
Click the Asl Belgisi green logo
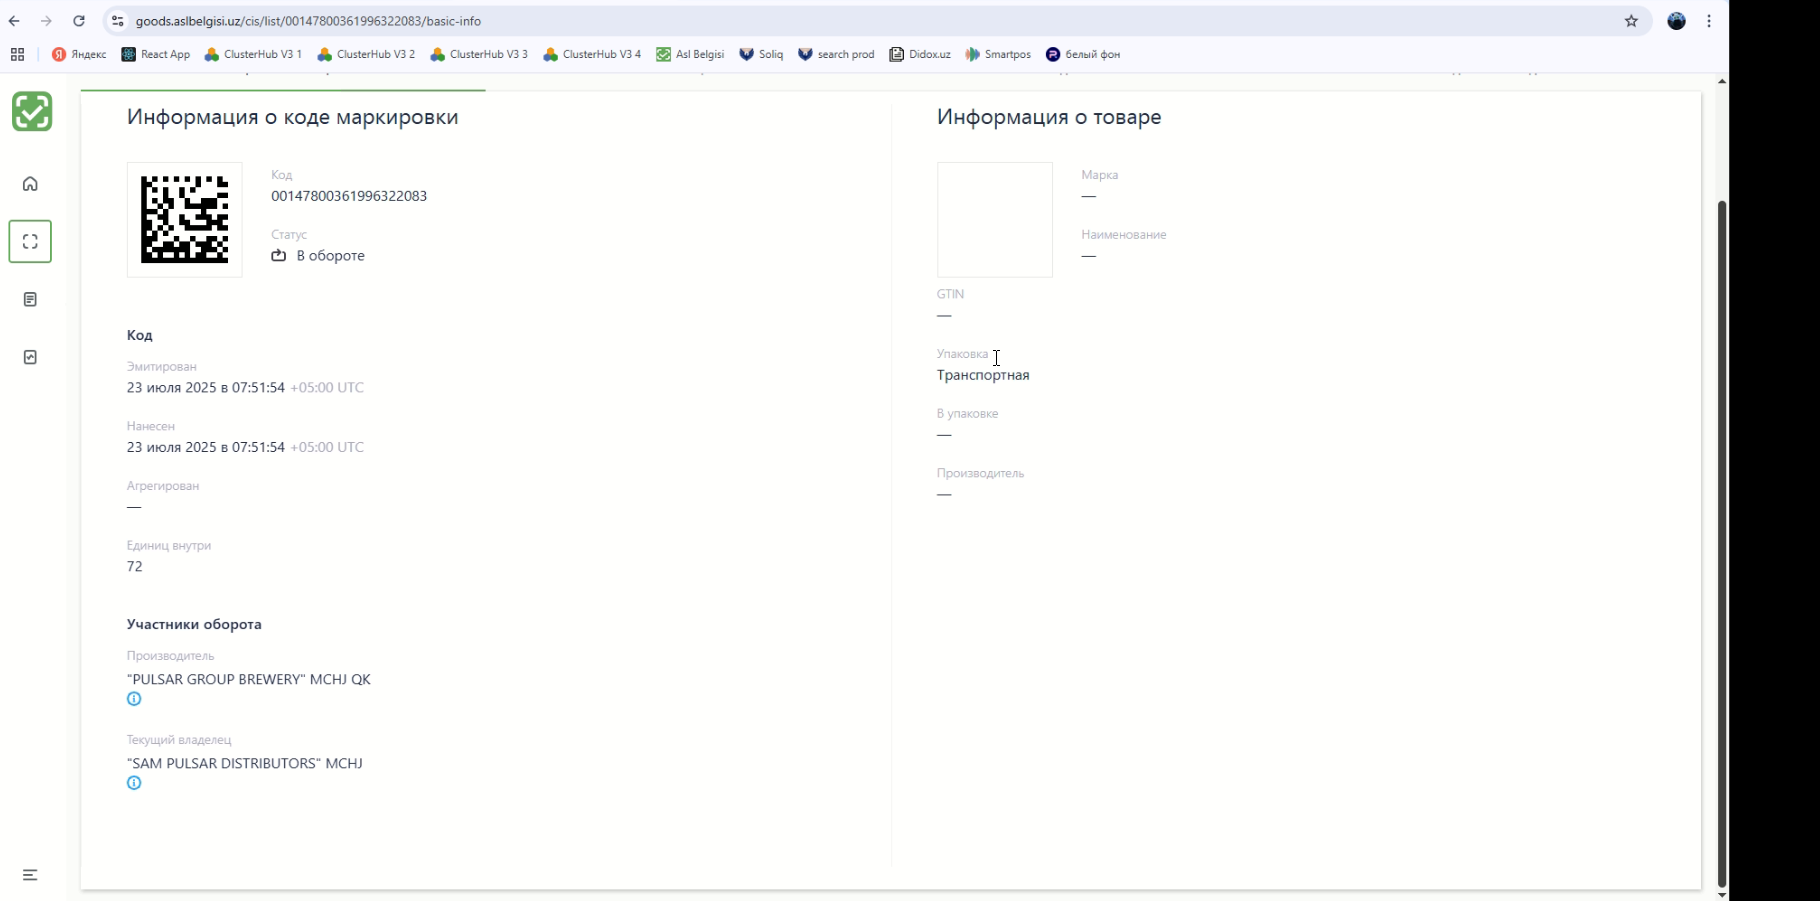click(32, 111)
